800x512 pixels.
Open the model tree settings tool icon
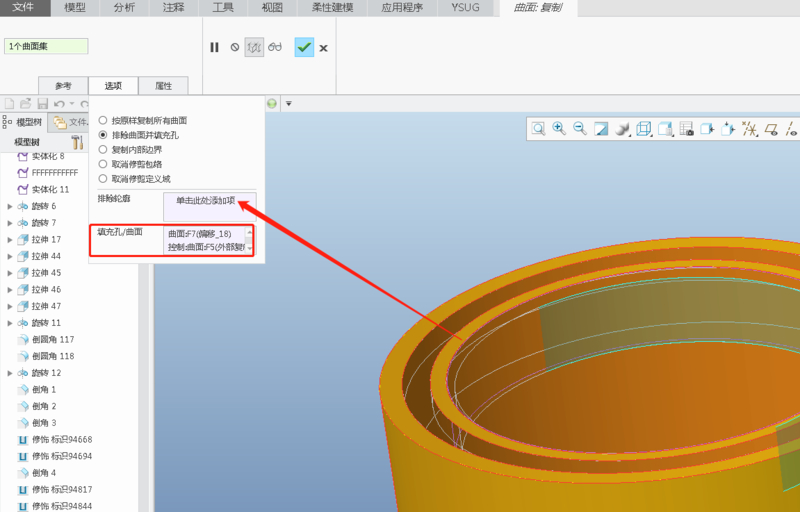(77, 142)
